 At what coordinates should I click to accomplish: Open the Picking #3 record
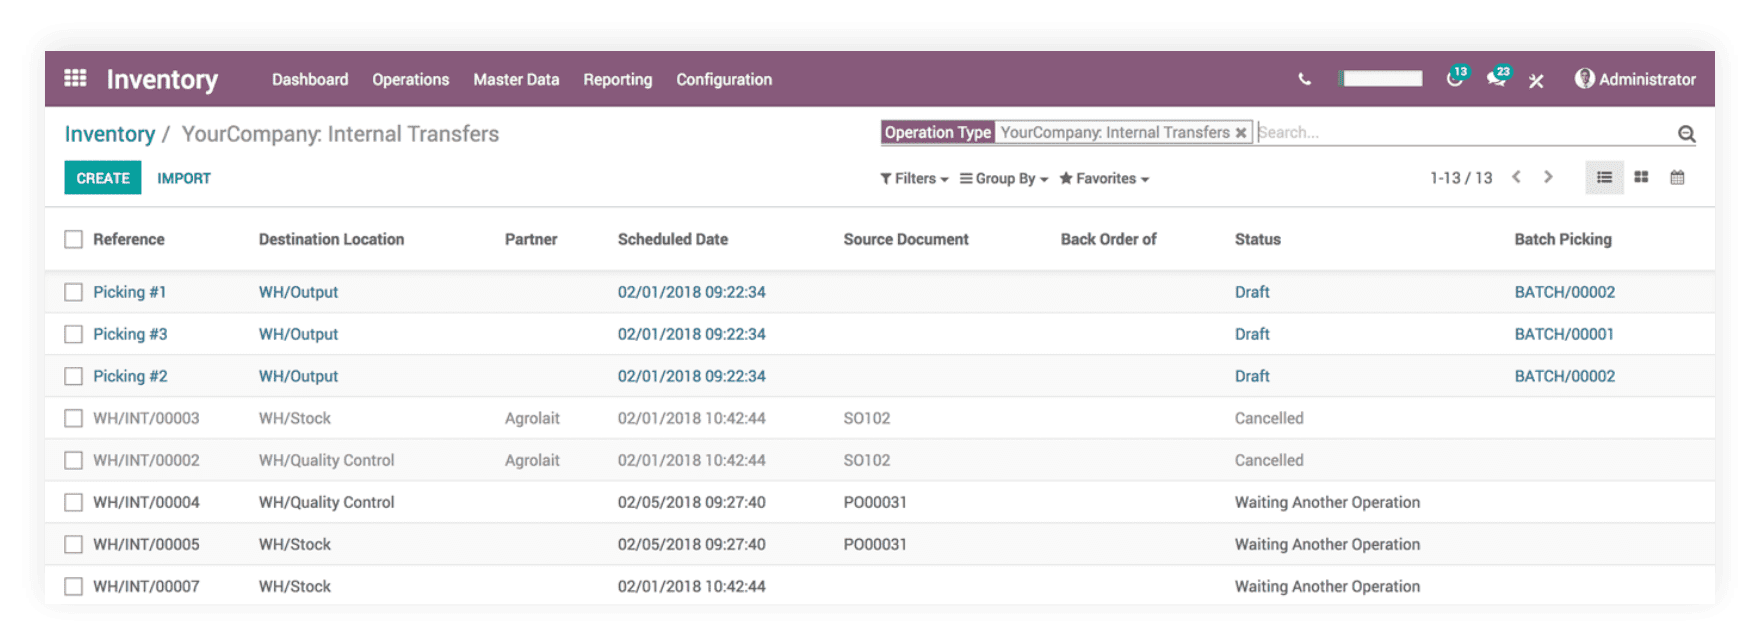click(x=130, y=334)
